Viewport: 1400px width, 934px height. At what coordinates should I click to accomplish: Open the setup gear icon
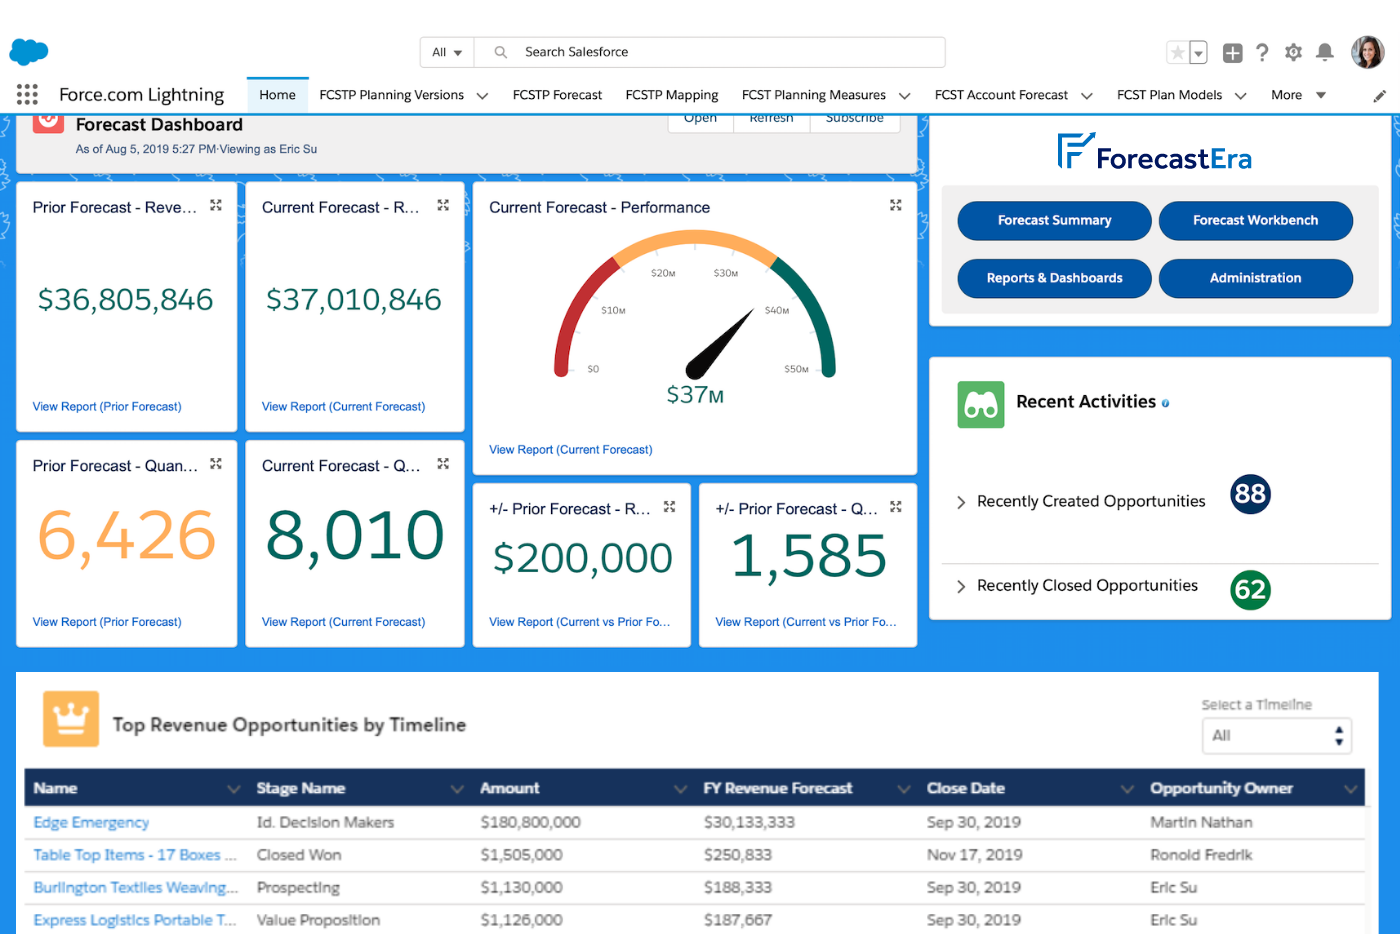point(1293,52)
